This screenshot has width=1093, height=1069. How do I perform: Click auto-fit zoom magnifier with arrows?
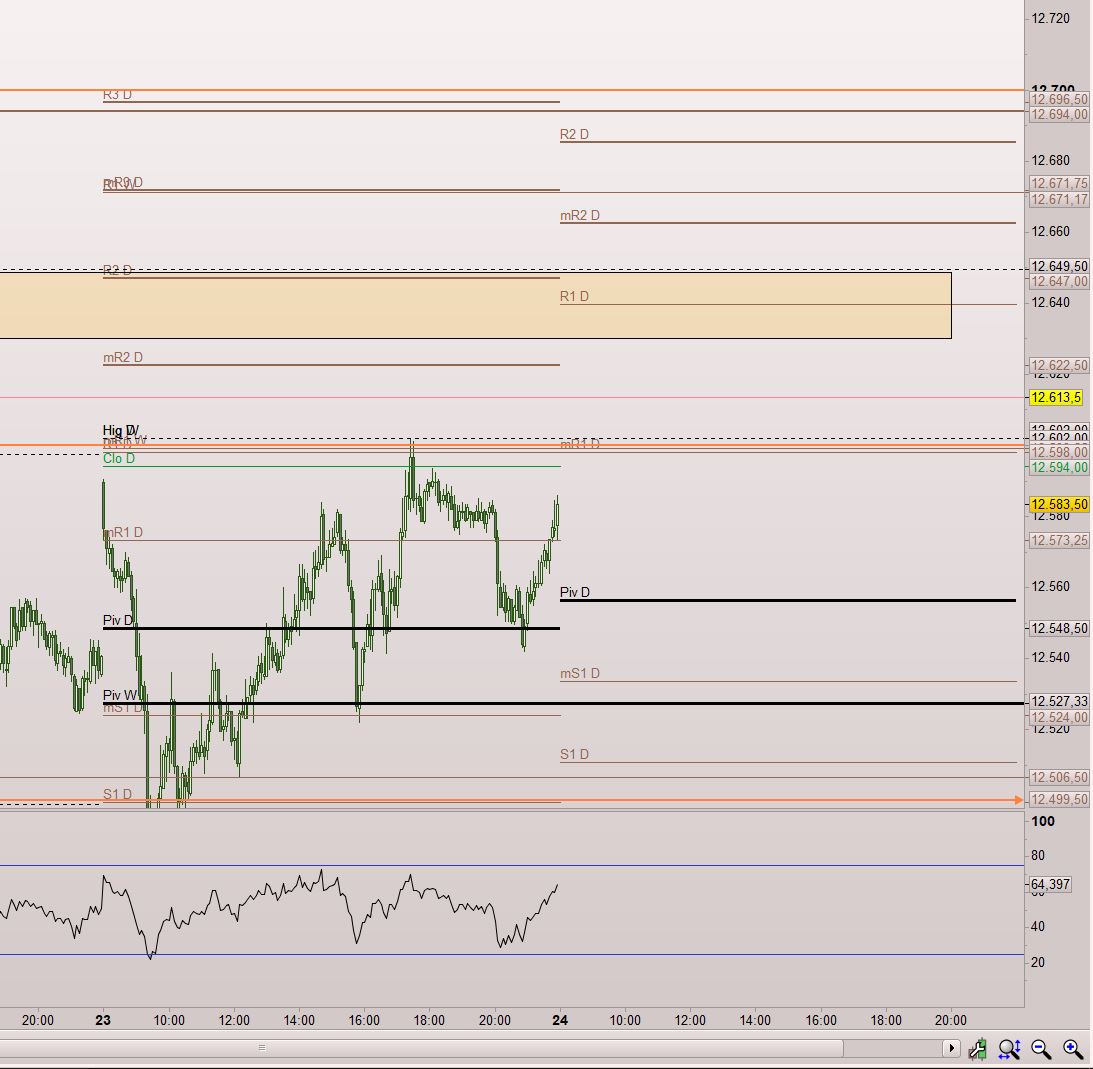[x=1009, y=1048]
